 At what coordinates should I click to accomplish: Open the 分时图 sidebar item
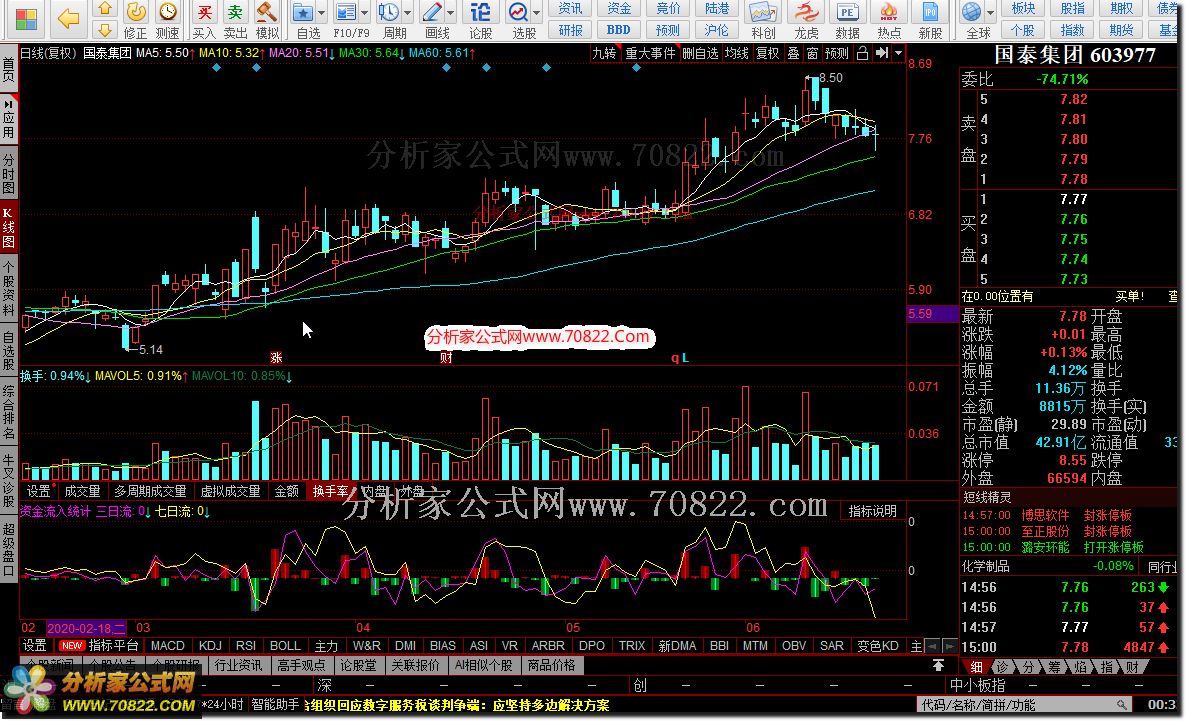click(8, 173)
